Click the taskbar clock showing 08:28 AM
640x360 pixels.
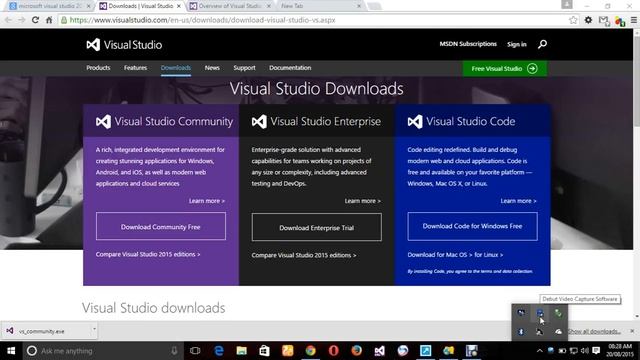tap(620, 350)
